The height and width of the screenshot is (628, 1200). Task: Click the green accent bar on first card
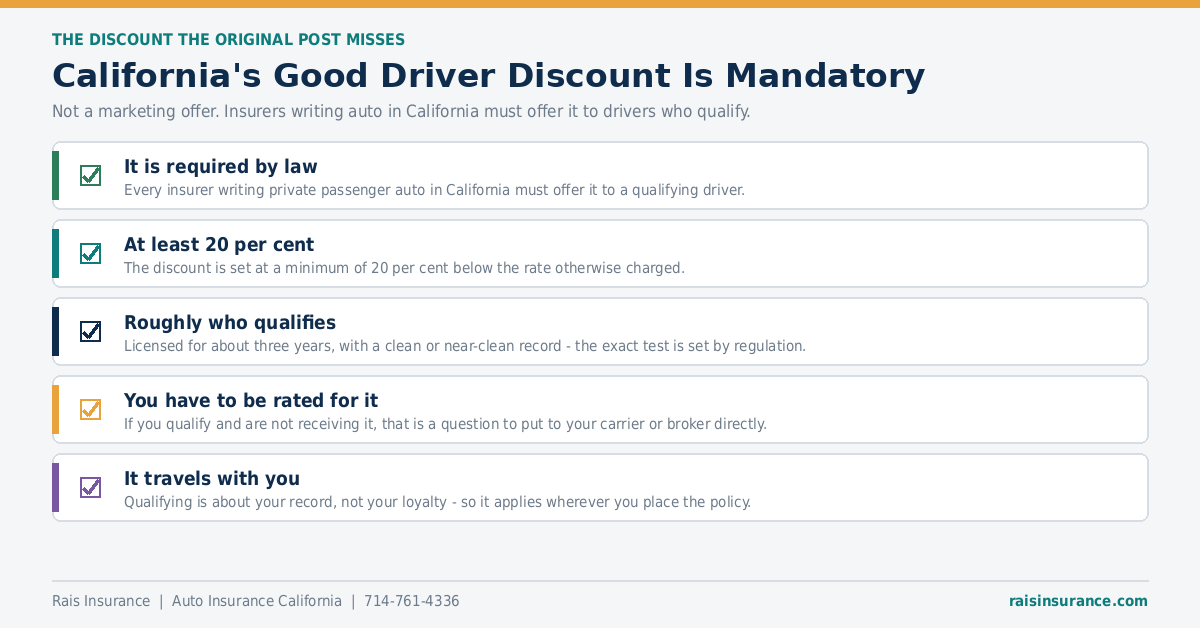pos(56,176)
